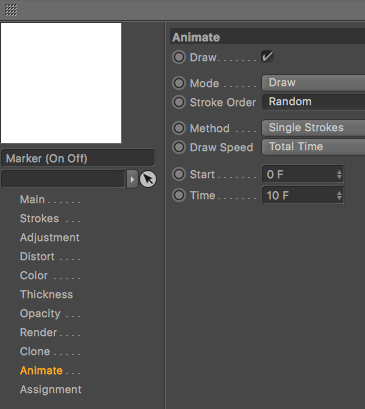The height and width of the screenshot is (409, 365).
Task: Switch to the Distort tab
Action: tap(37, 256)
